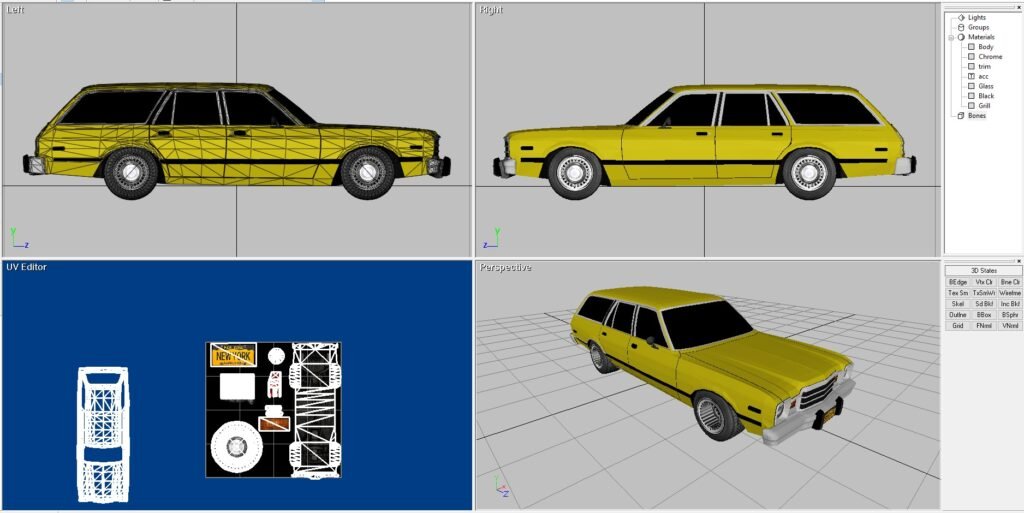1024x513 pixels.
Task: Toggle the Wireframe 3D state
Action: click(x=1010, y=293)
